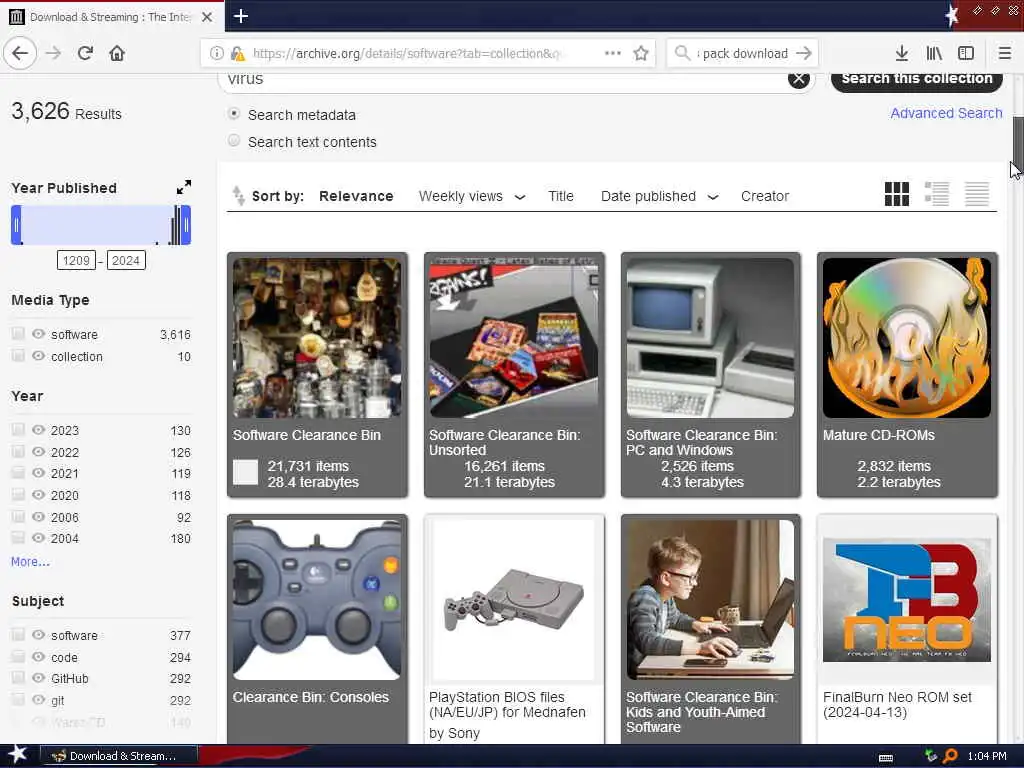Check the 2004 year filter
The width and height of the screenshot is (1024, 768).
(x=18, y=538)
